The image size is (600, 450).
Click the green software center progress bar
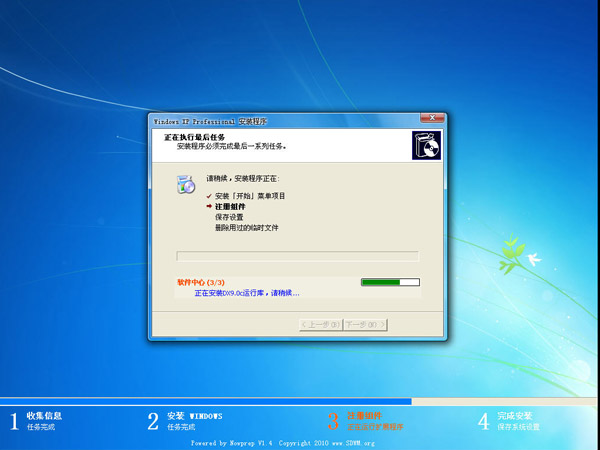point(390,282)
